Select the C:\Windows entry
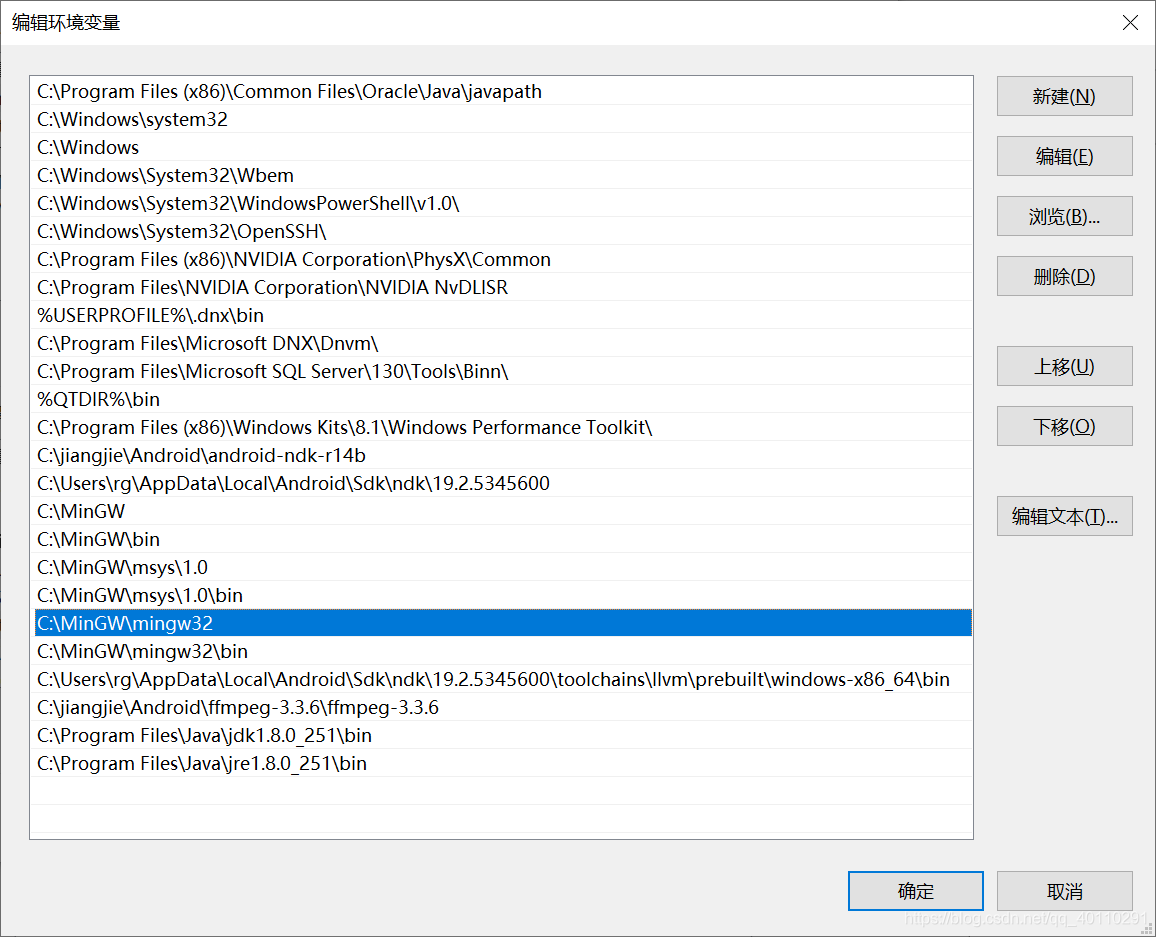Screen dimensions: 1156x937 pyautogui.click(x=503, y=147)
